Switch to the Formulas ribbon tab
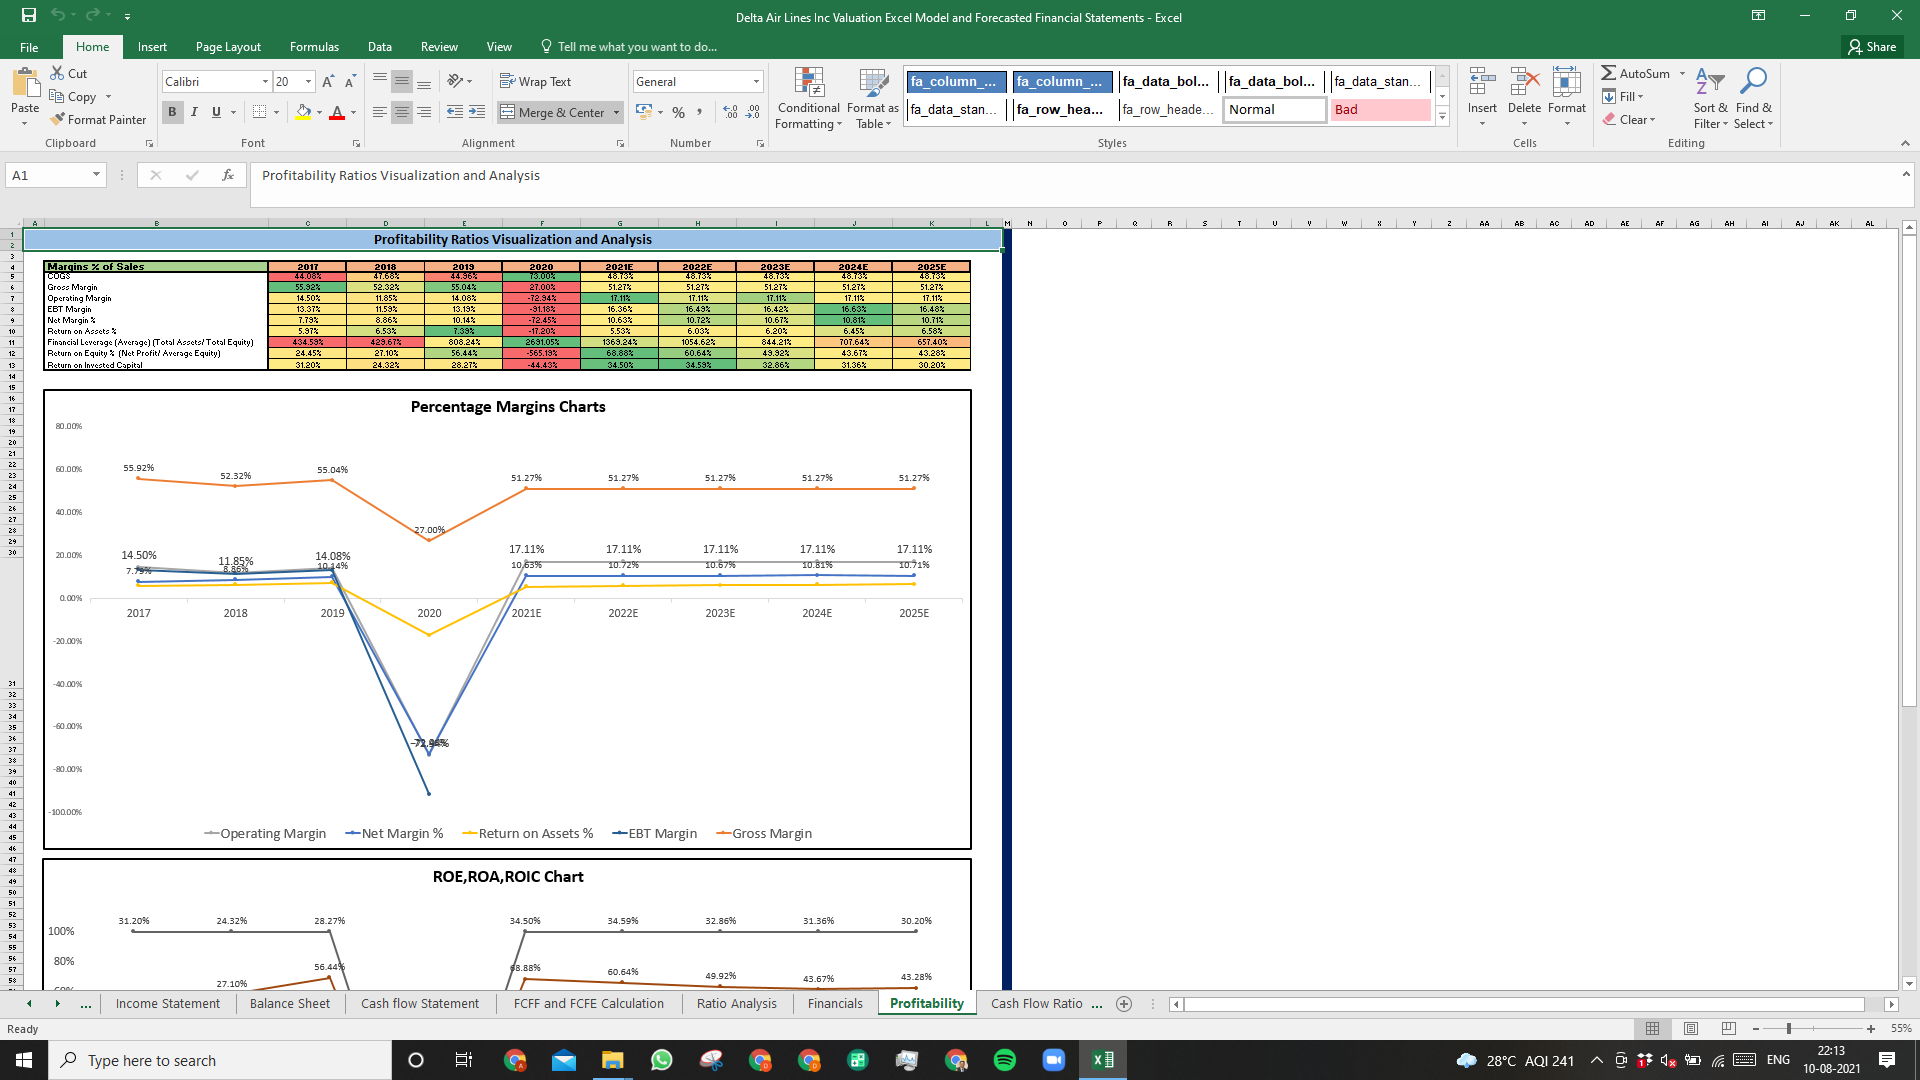The height and width of the screenshot is (1080, 1920). [x=314, y=46]
